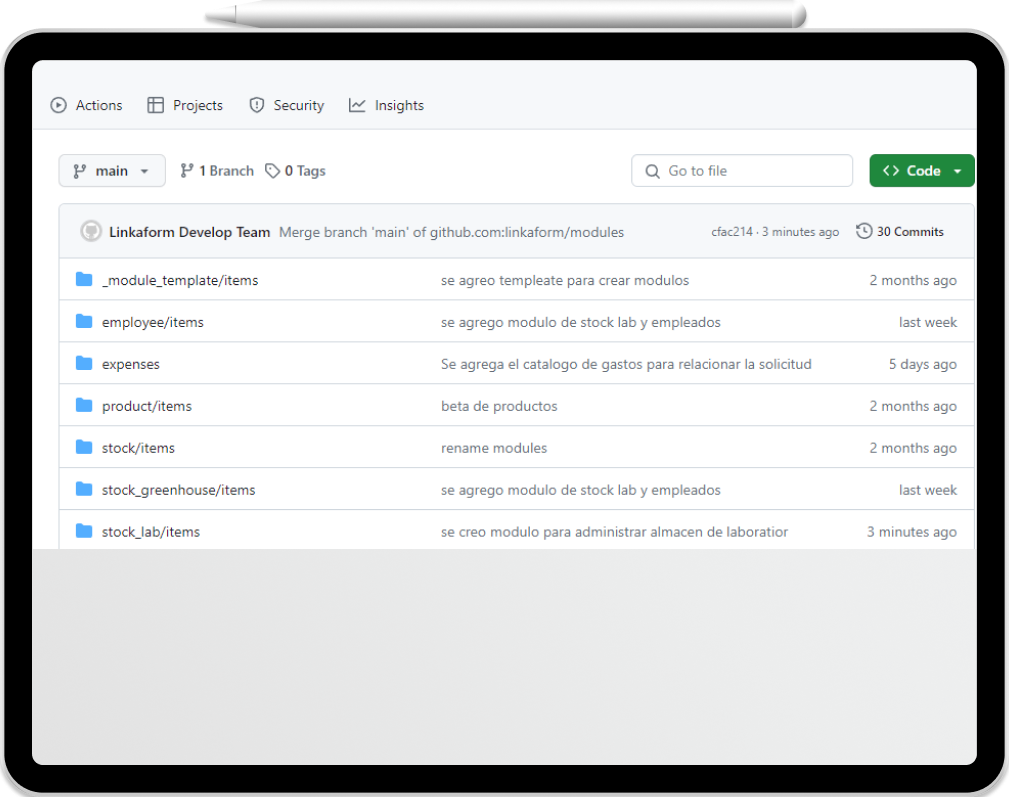Click the Linkaform Develop Team avatar
Viewport: 1009px width, 797px height.
91,231
